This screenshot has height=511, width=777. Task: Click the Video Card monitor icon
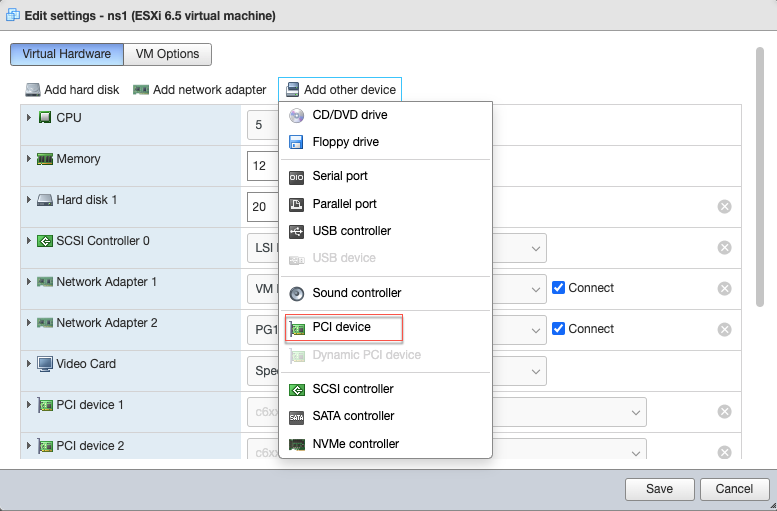pos(45,364)
